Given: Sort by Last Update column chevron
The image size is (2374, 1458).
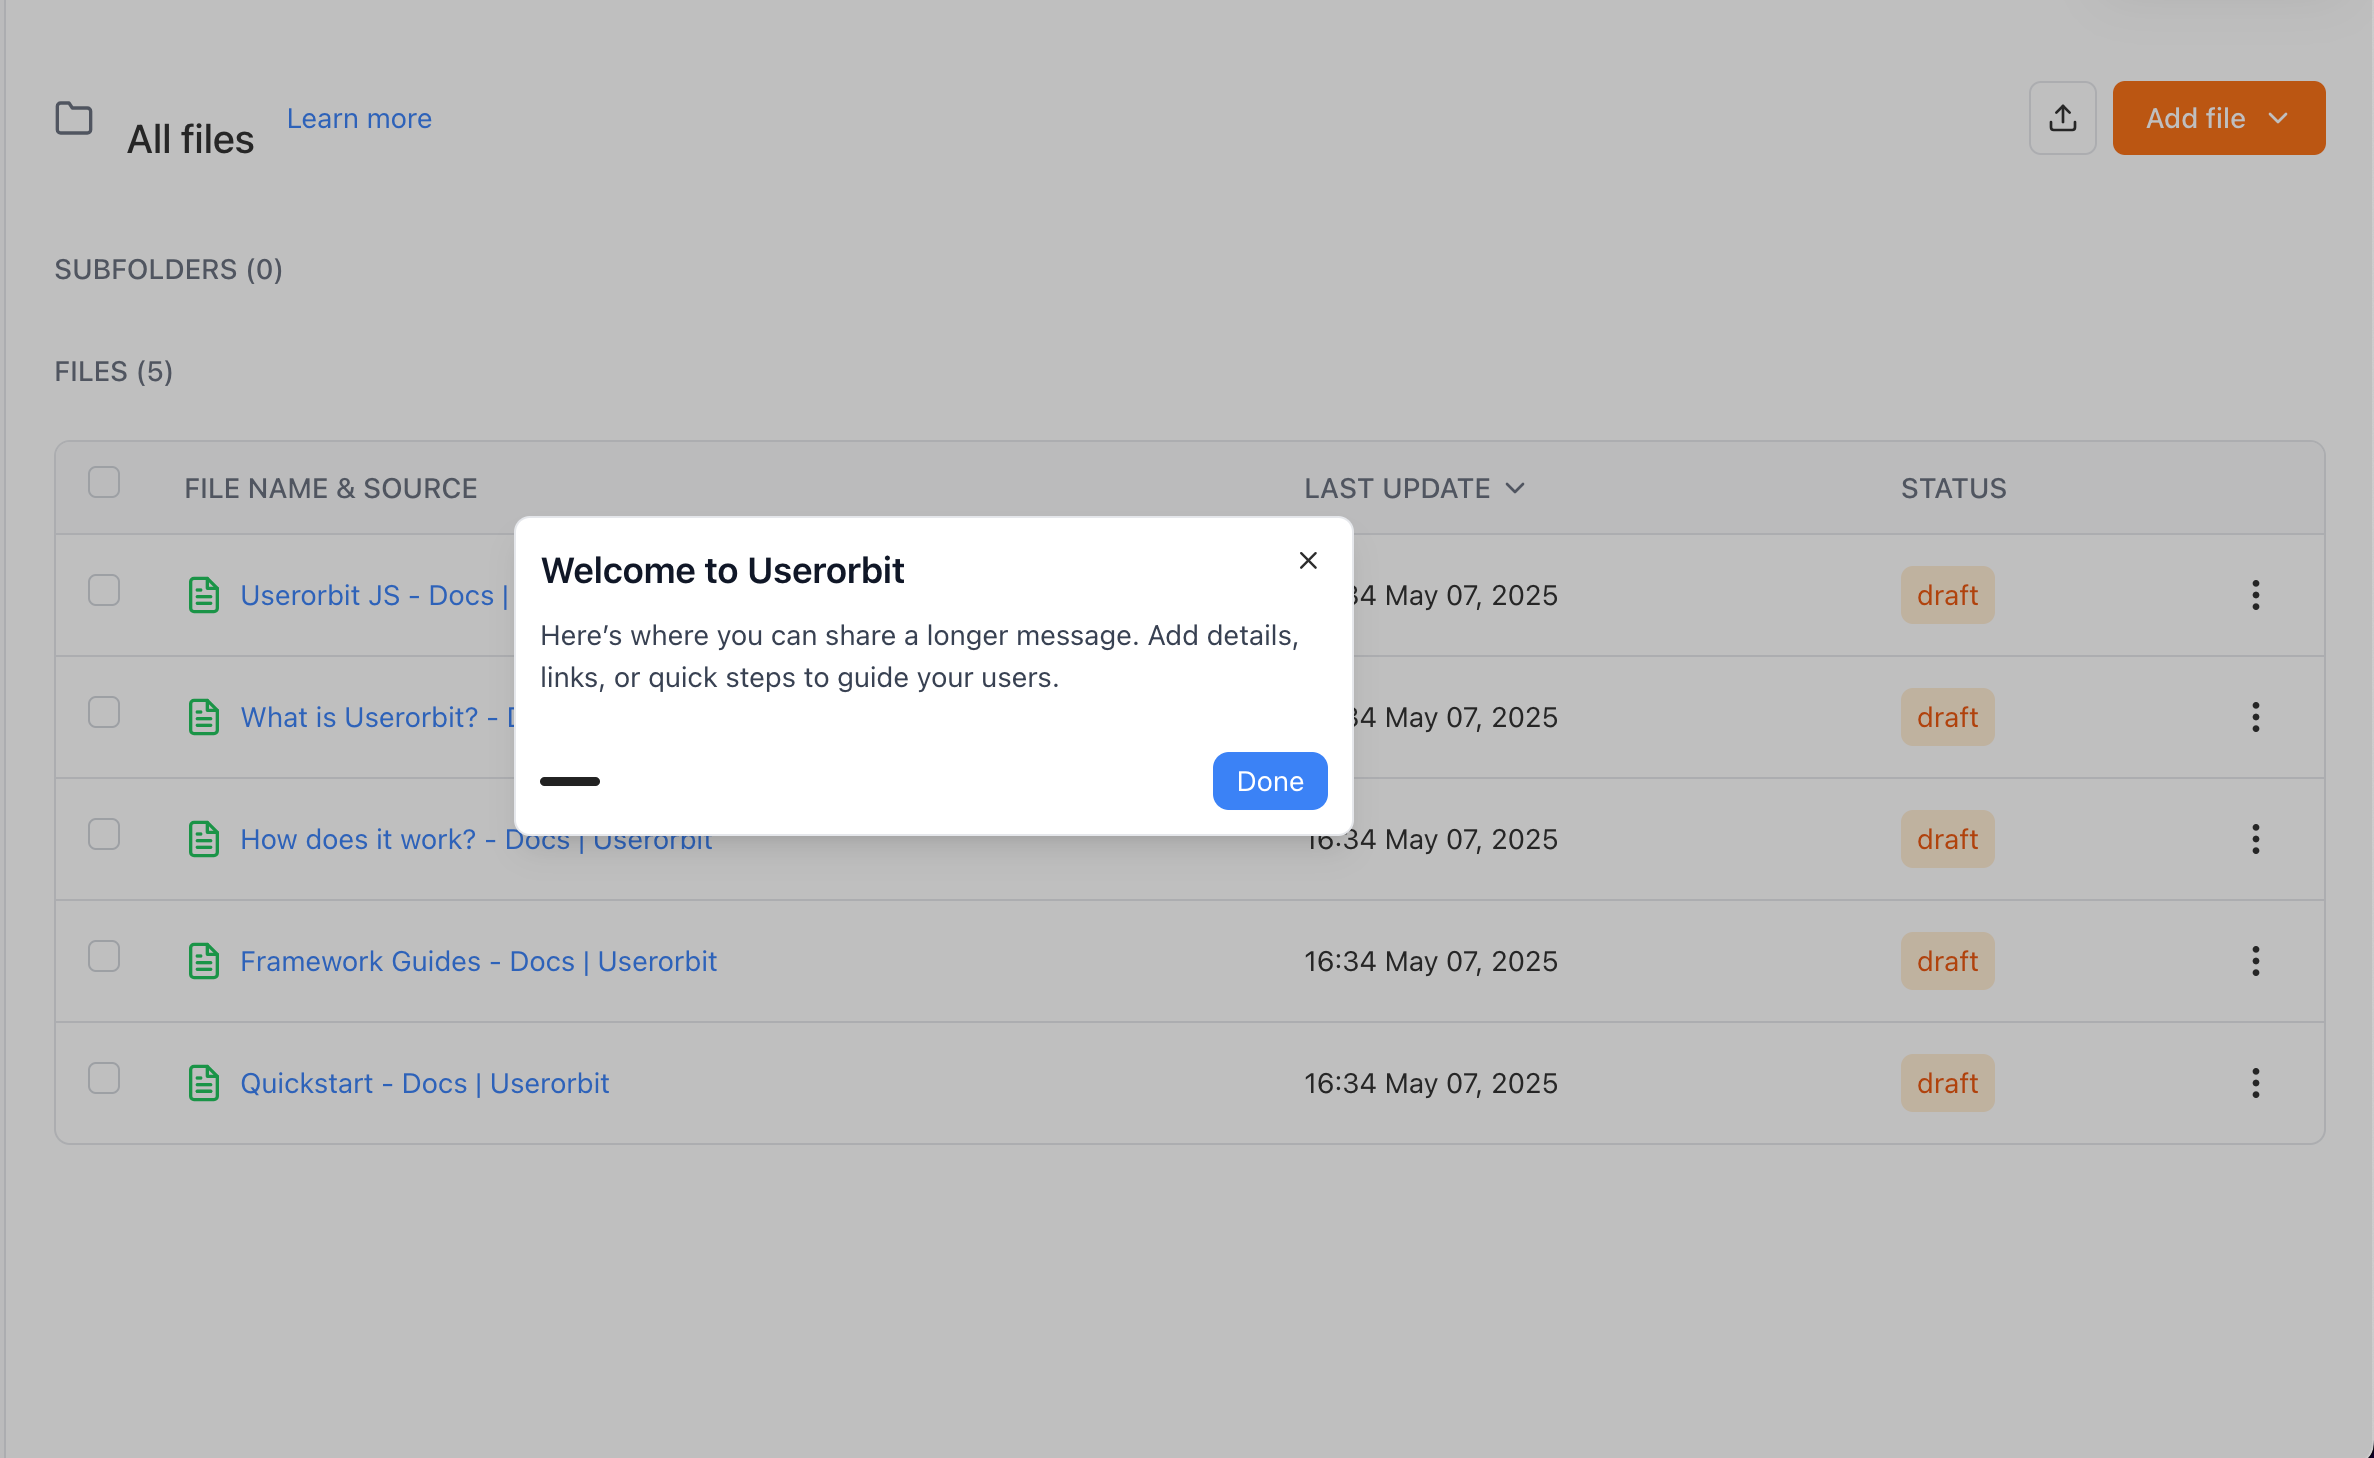Looking at the screenshot, I should (x=1515, y=488).
